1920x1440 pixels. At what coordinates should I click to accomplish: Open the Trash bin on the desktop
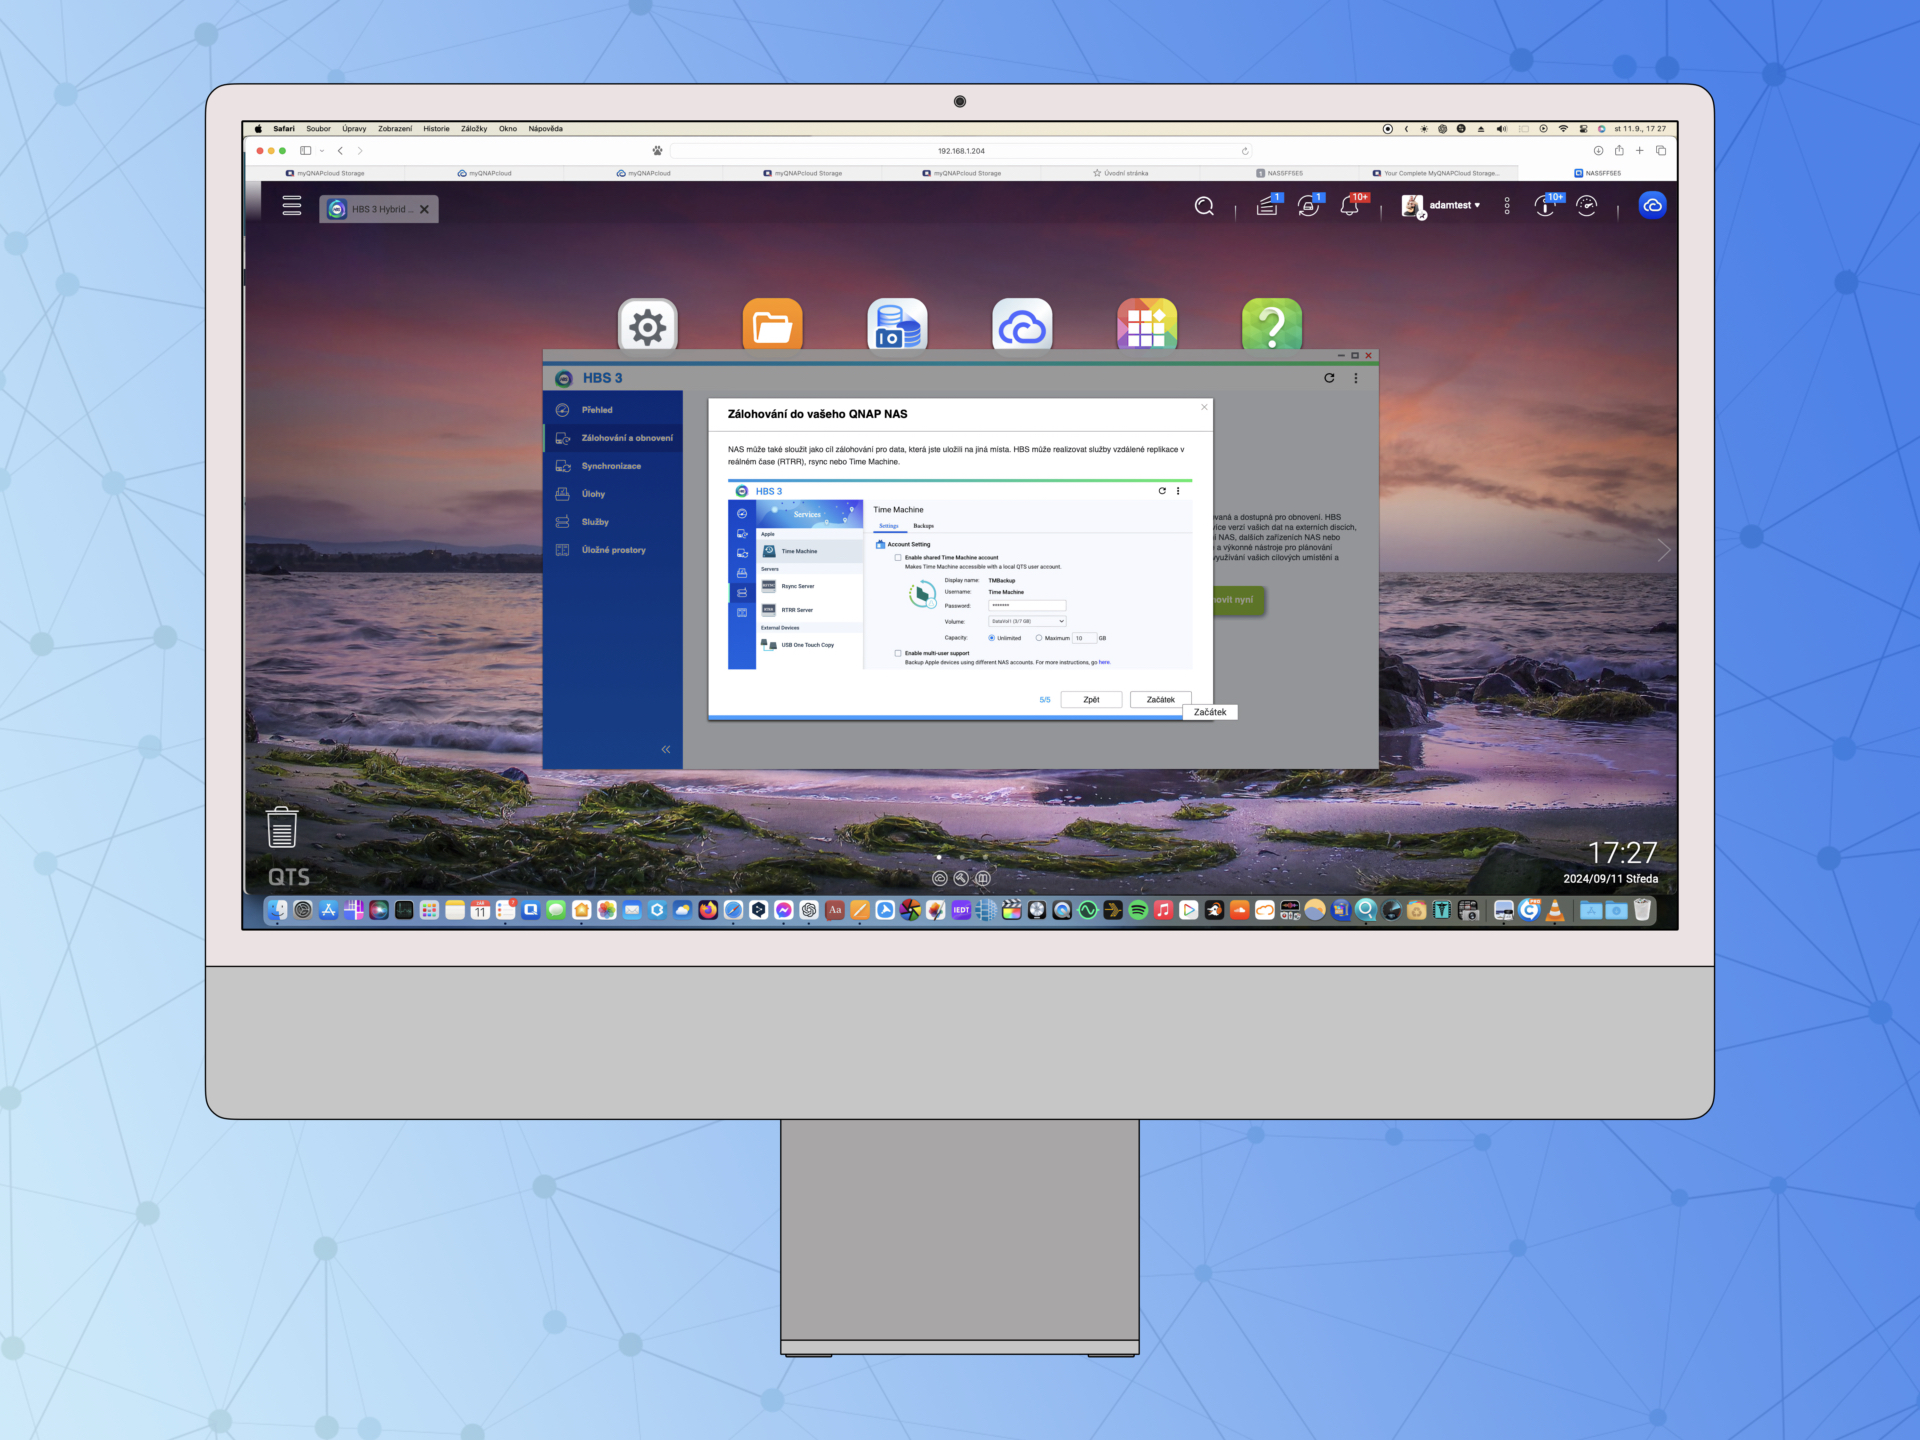(282, 828)
